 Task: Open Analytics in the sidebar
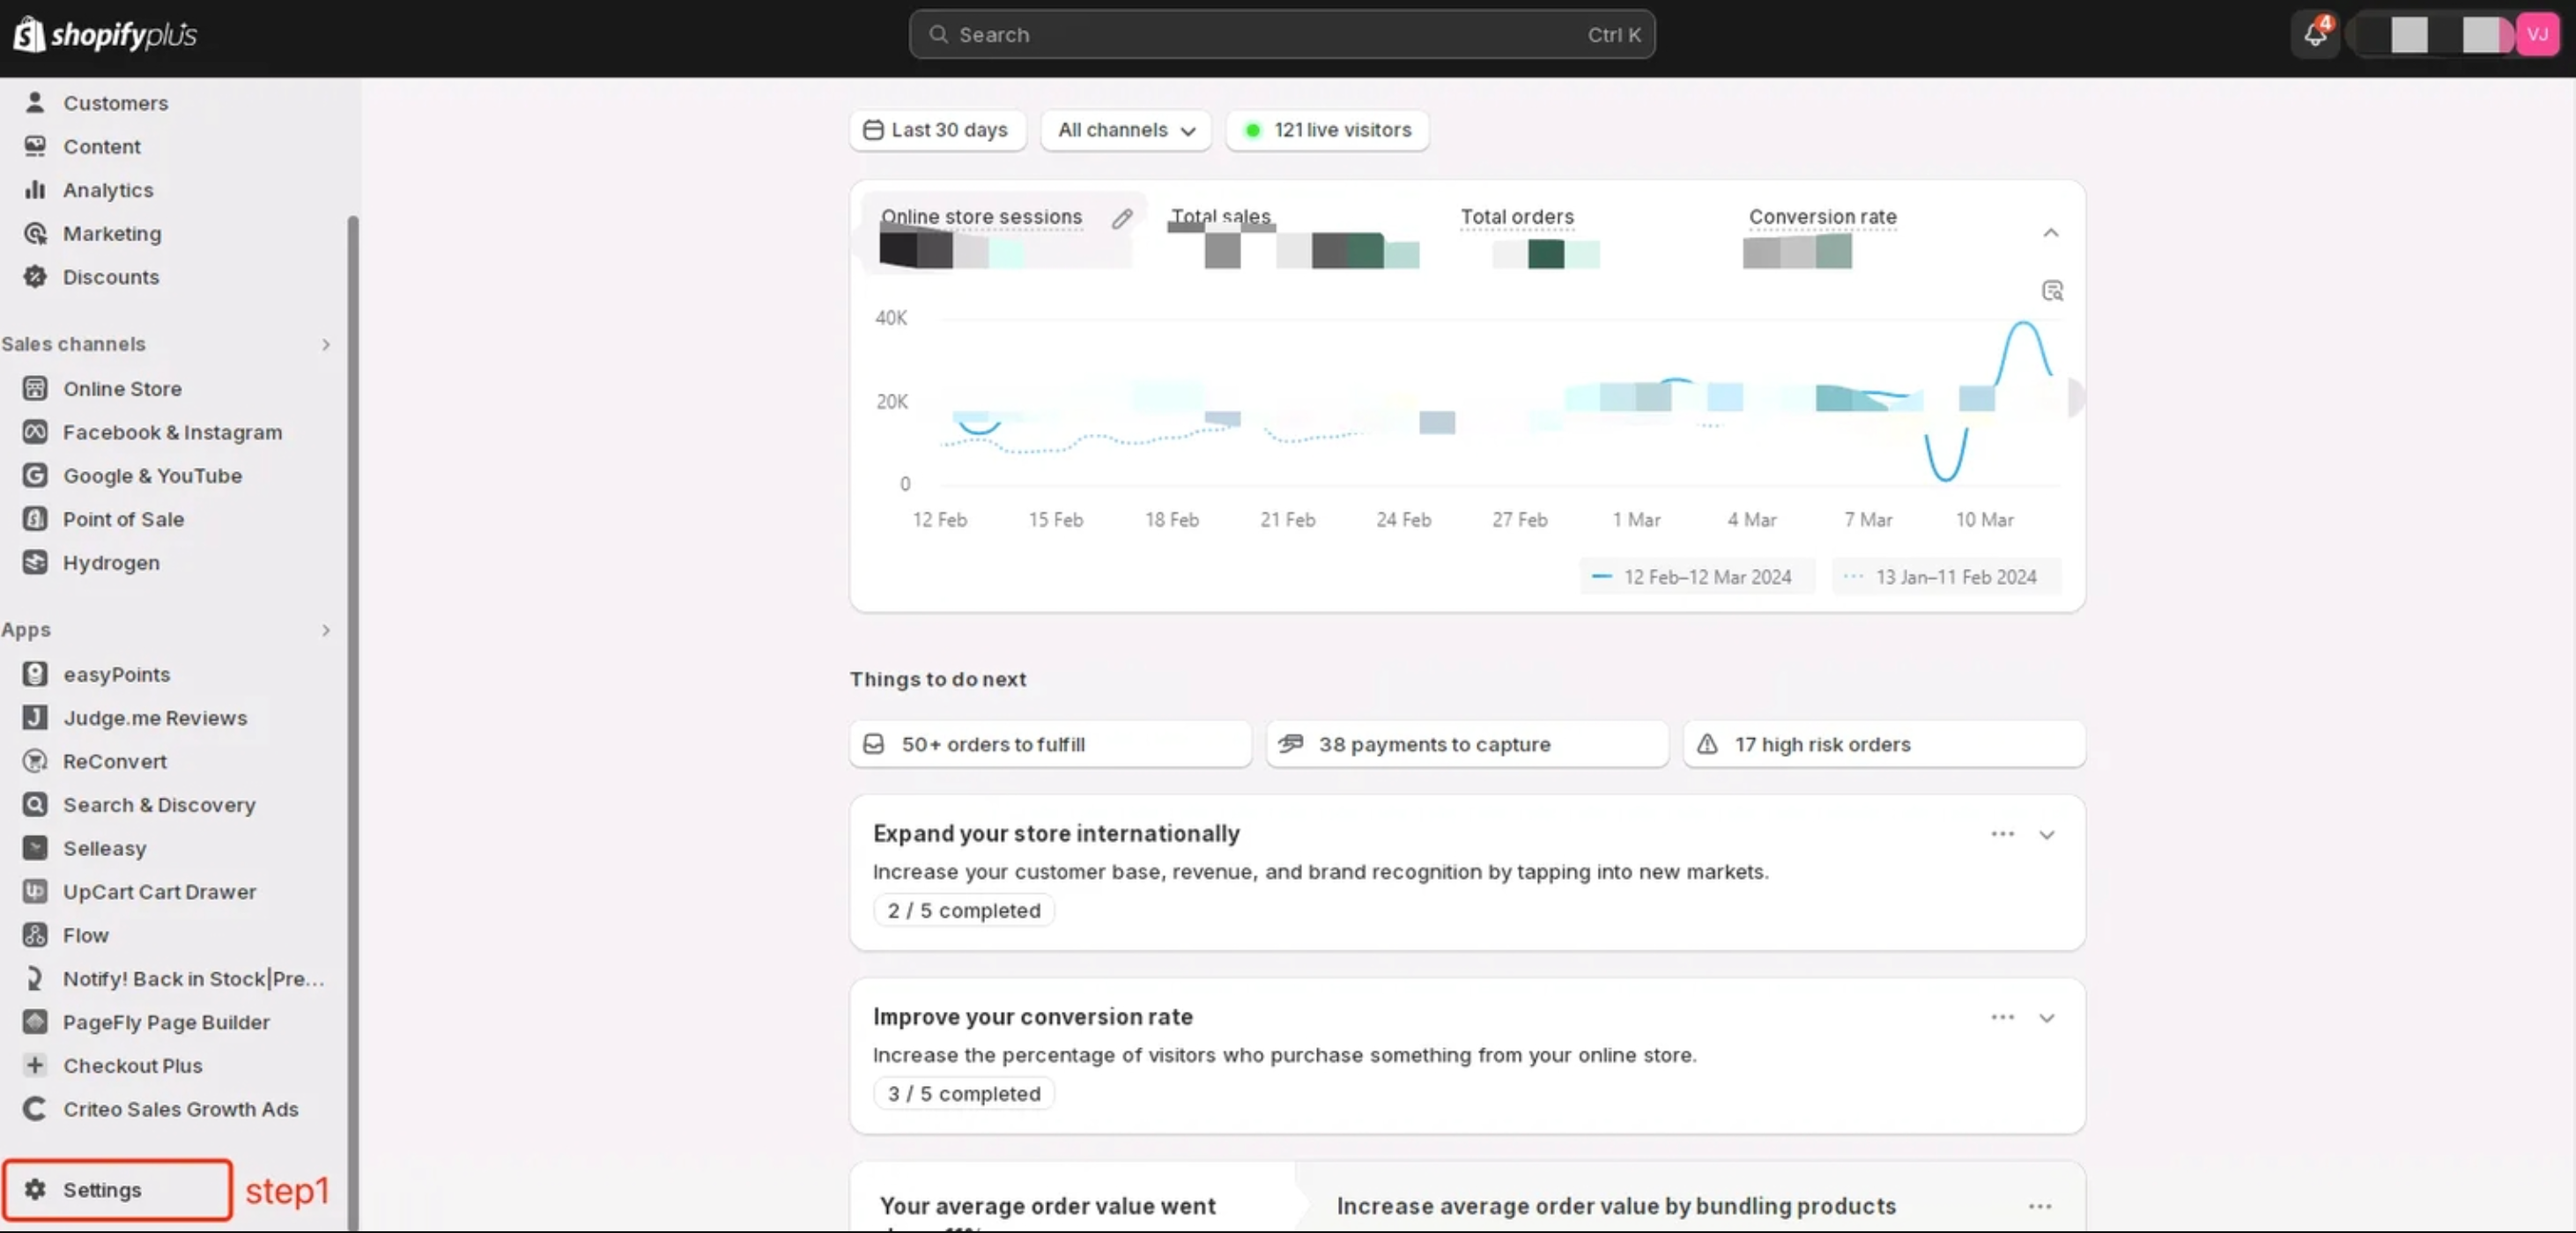point(108,190)
